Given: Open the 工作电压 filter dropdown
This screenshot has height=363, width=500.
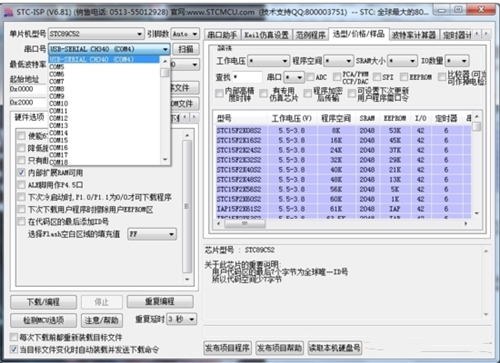Looking at the screenshot, I should [x=268, y=61].
